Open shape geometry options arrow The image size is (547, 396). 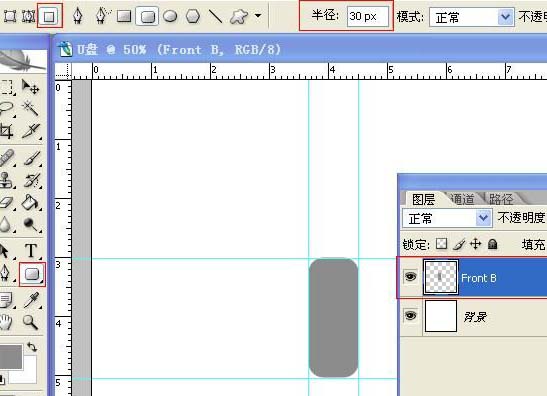click(258, 15)
